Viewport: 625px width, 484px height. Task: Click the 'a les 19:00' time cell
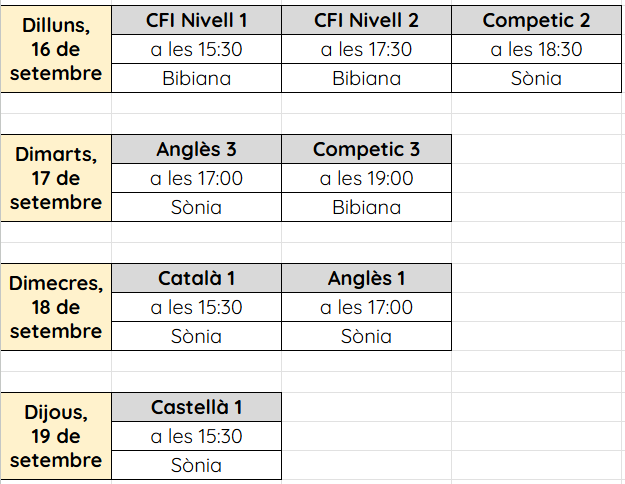[x=366, y=178]
